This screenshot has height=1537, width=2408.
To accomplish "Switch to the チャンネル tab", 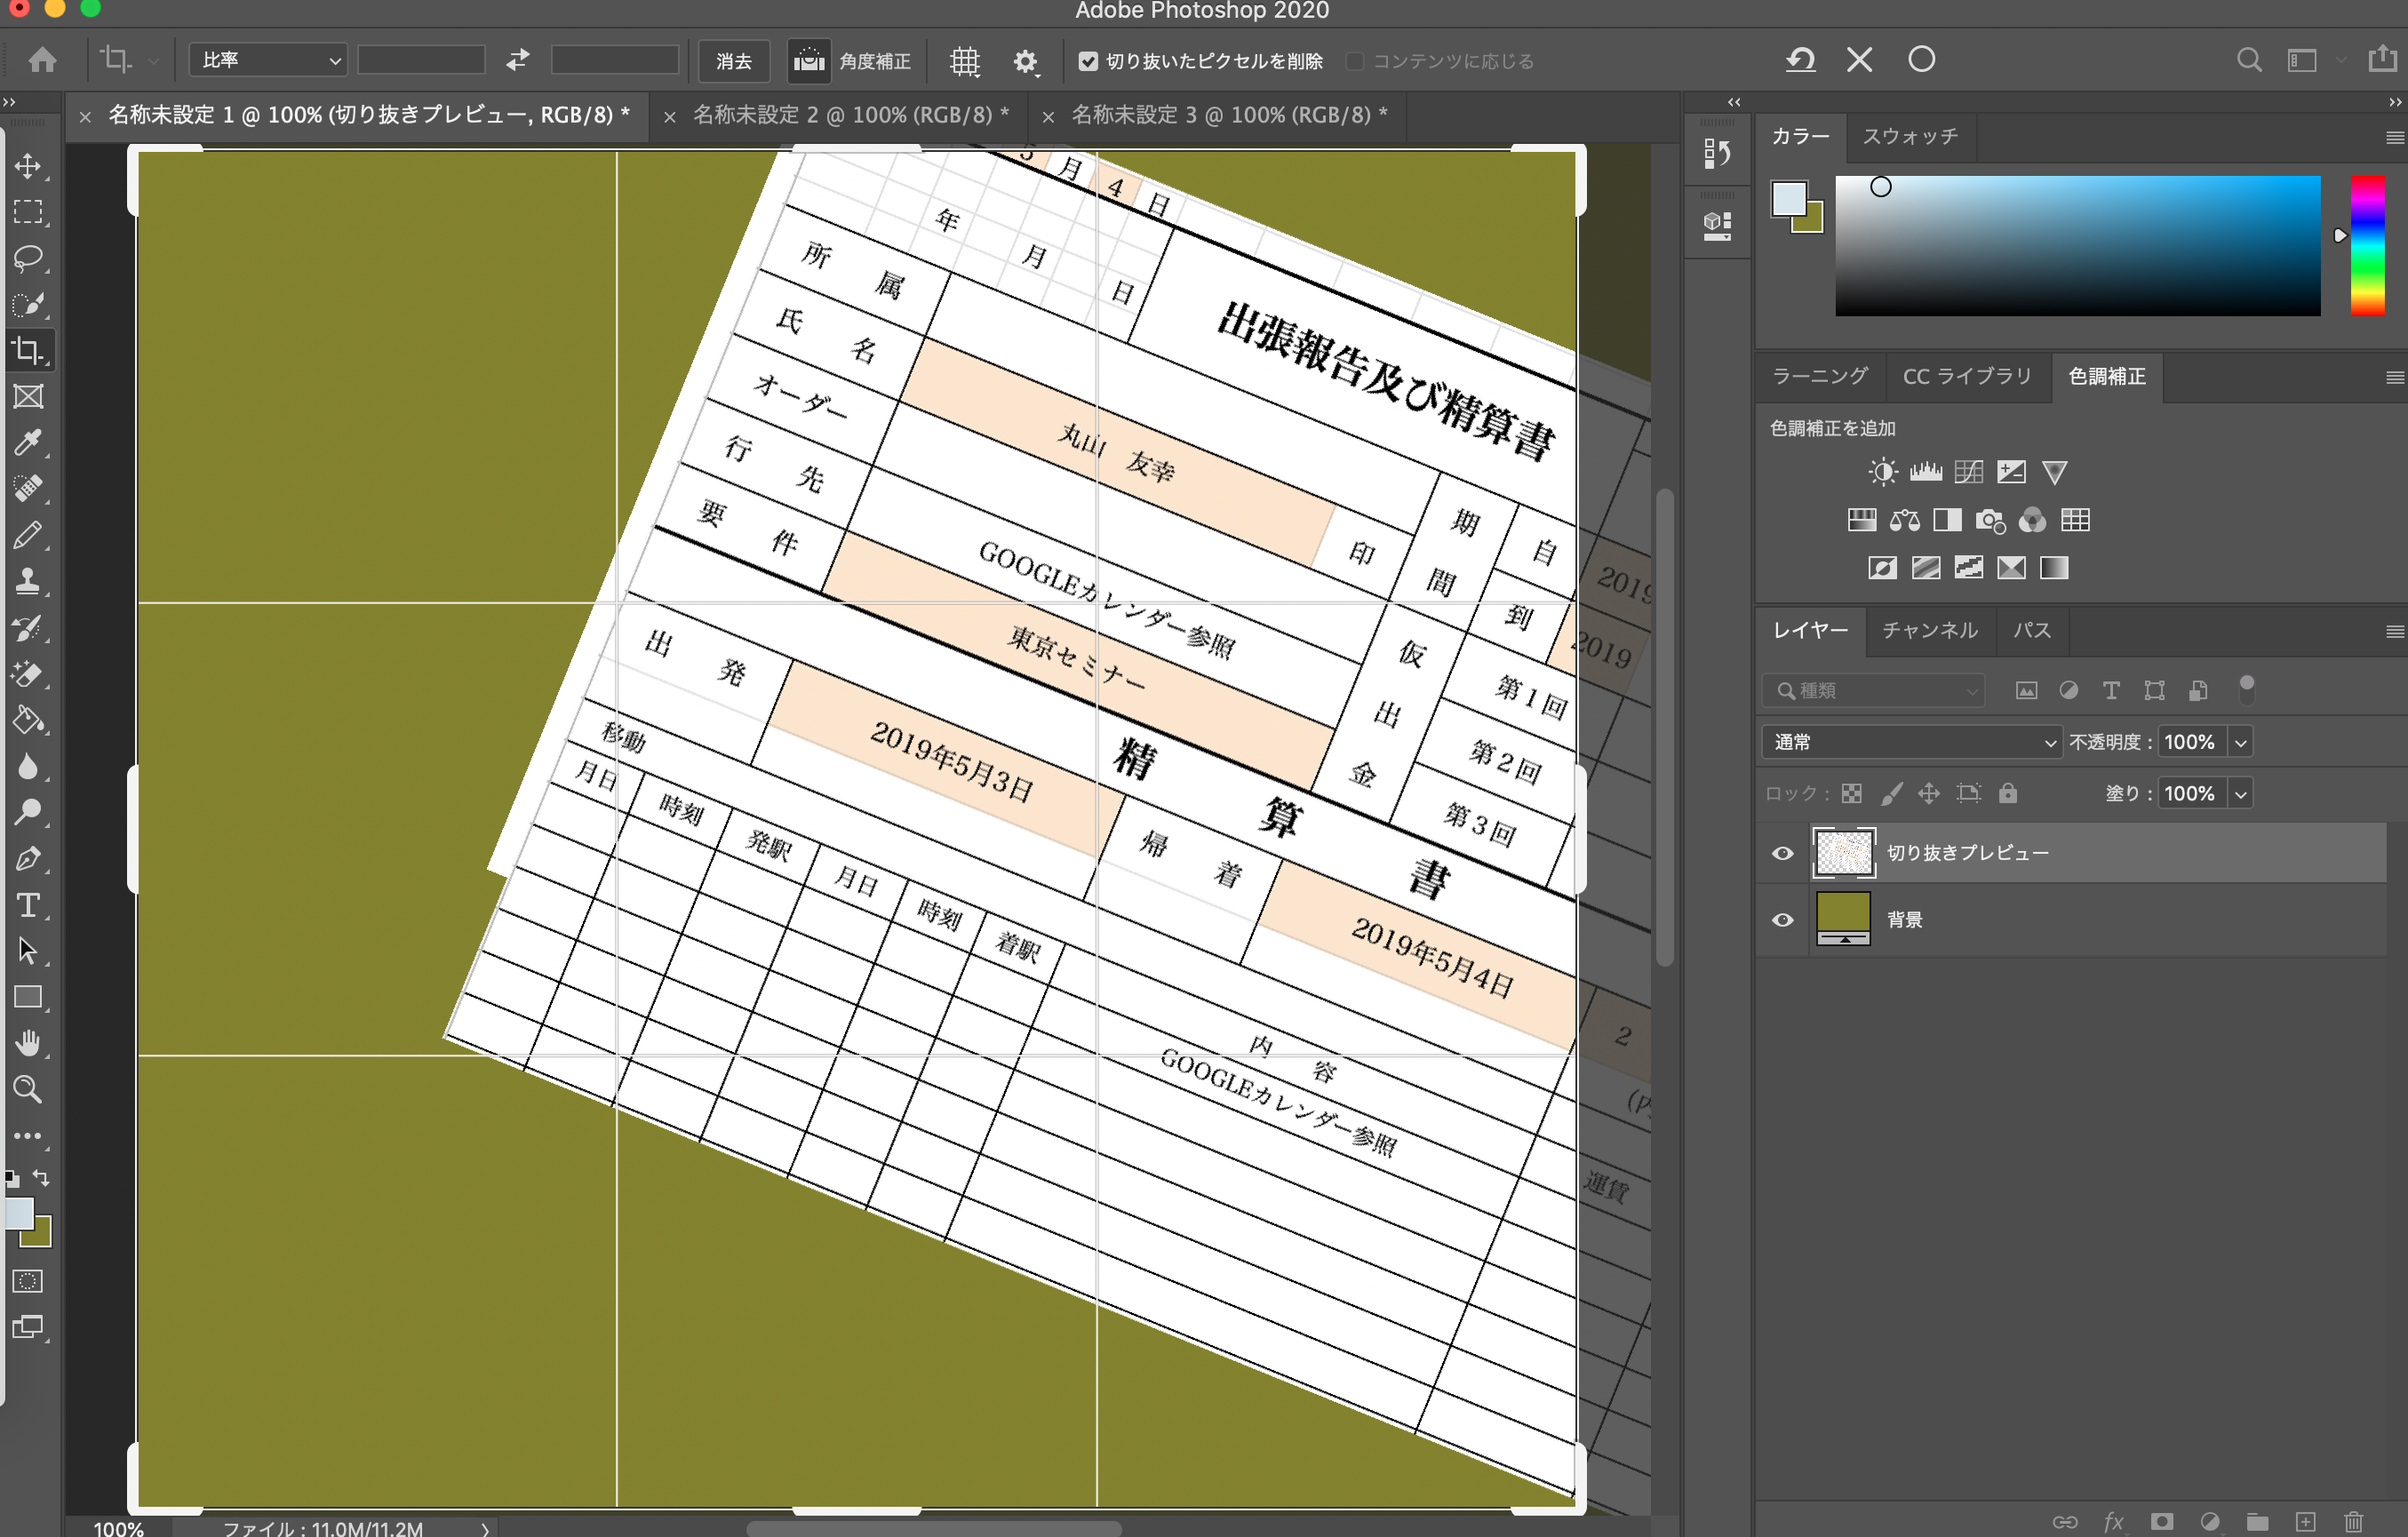I will 1929,630.
